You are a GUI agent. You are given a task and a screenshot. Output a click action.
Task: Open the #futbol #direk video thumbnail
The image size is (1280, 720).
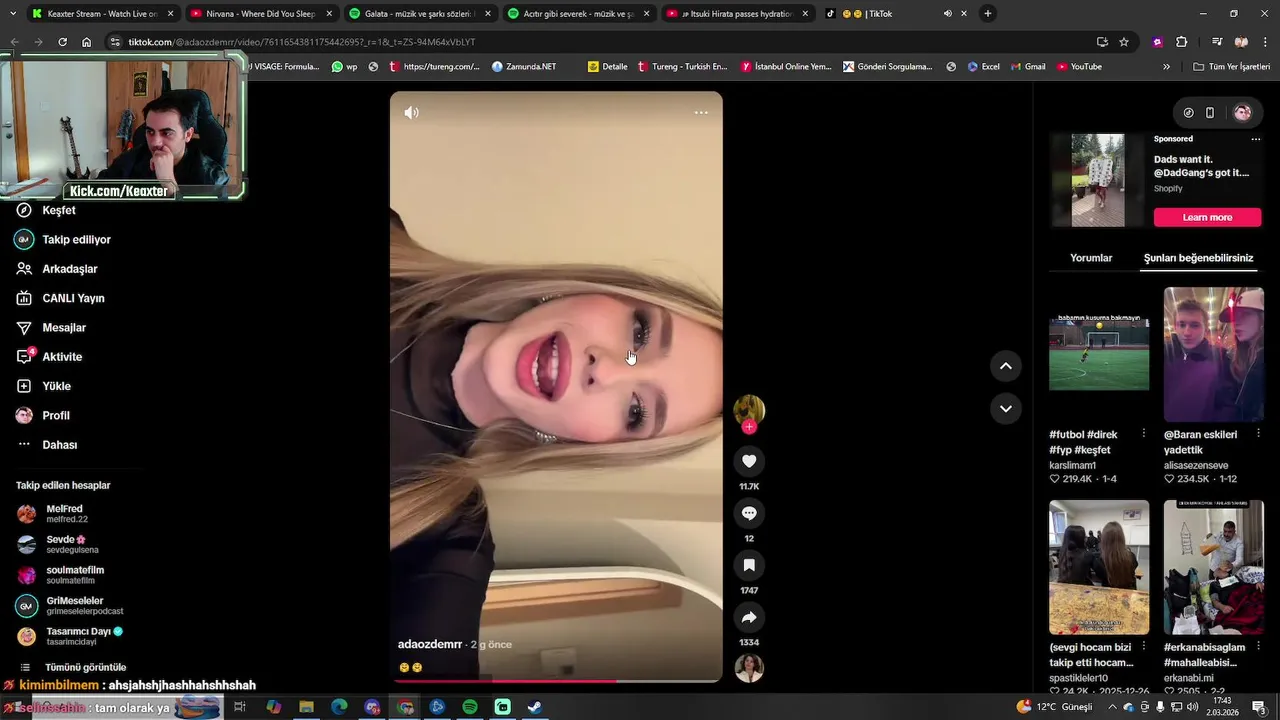point(1099,354)
